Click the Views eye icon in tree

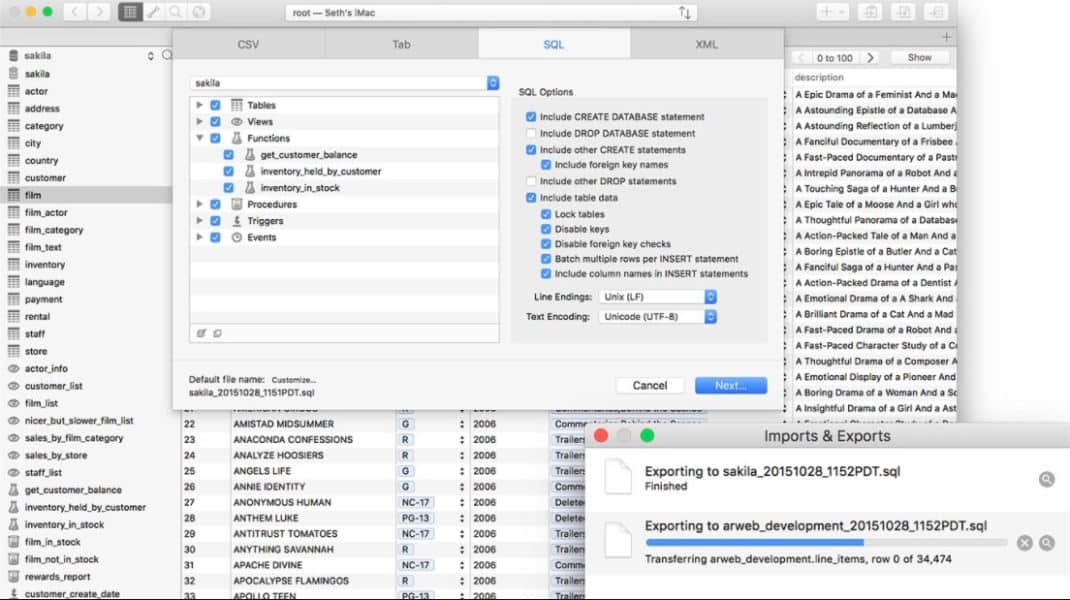pos(237,122)
